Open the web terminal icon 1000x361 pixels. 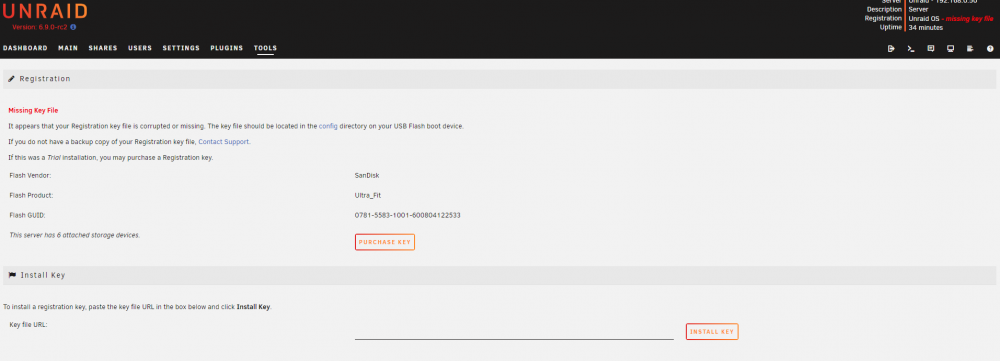911,48
